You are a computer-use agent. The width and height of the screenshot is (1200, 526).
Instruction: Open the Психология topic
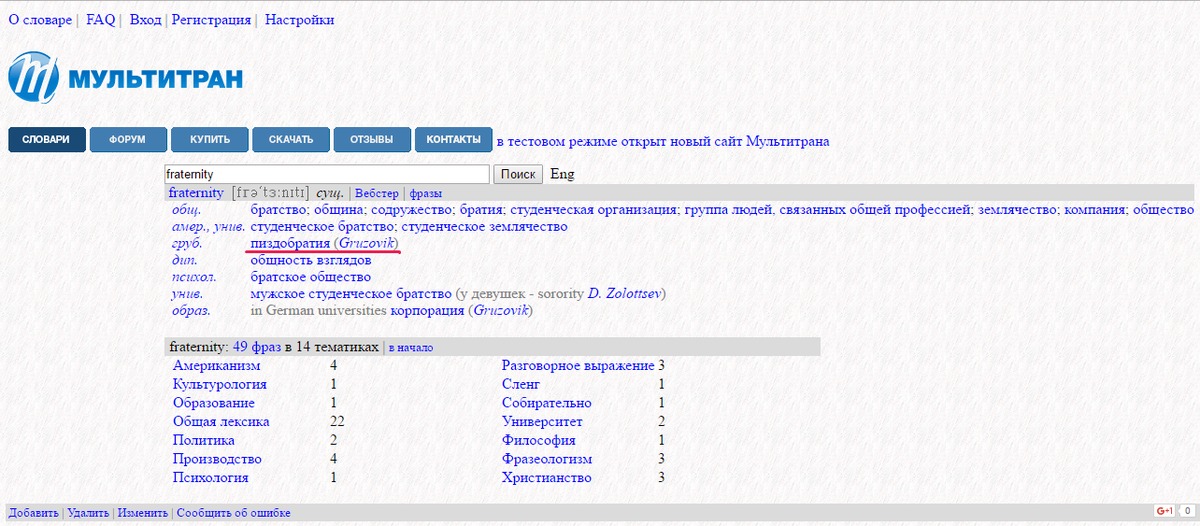[211, 478]
